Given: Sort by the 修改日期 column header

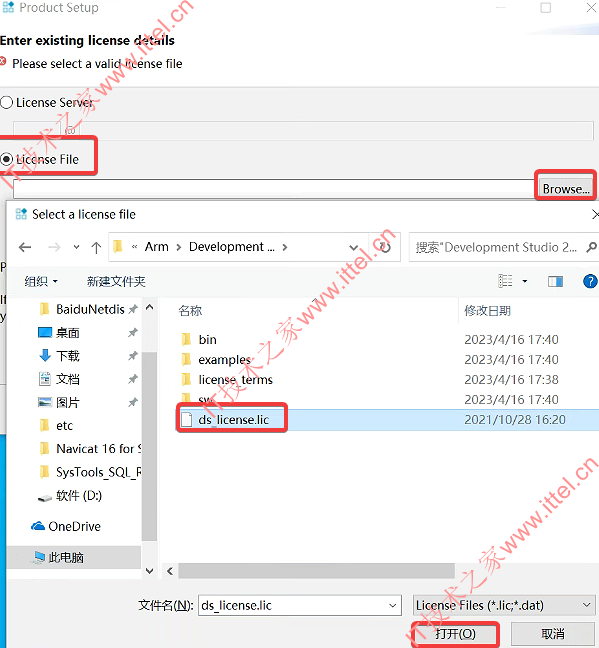Looking at the screenshot, I should point(488,310).
